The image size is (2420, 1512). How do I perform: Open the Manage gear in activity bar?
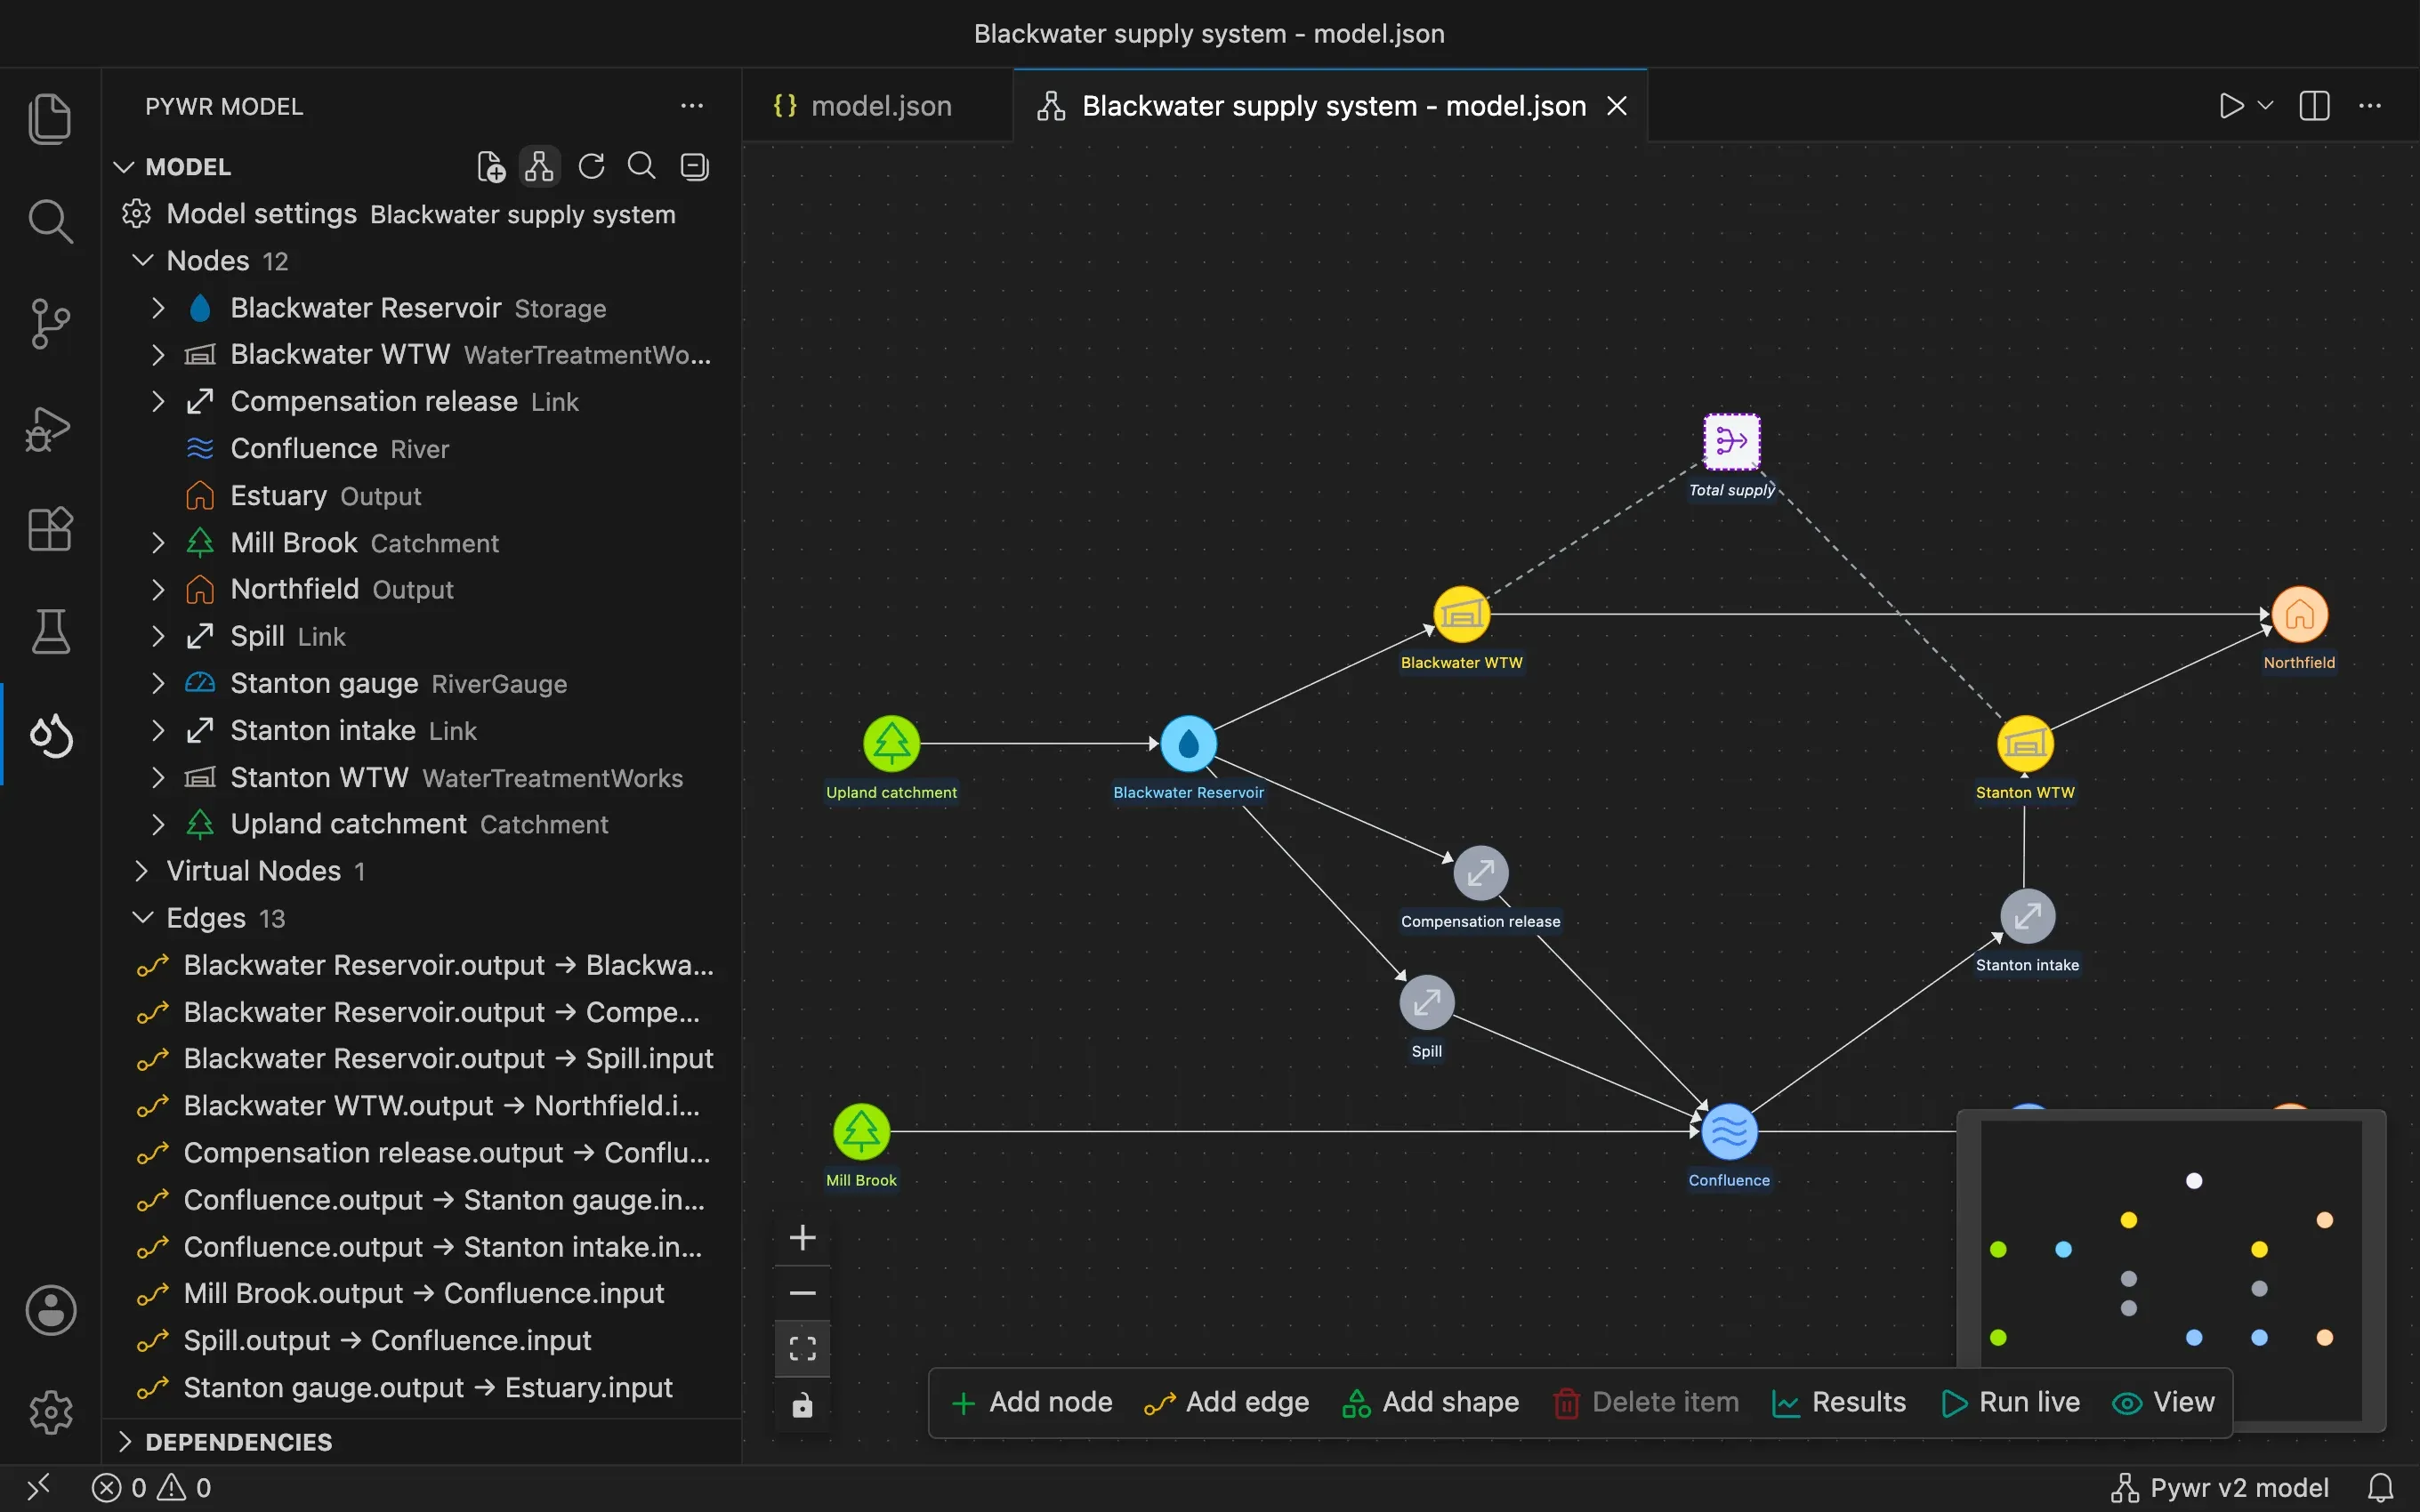[x=50, y=1412]
